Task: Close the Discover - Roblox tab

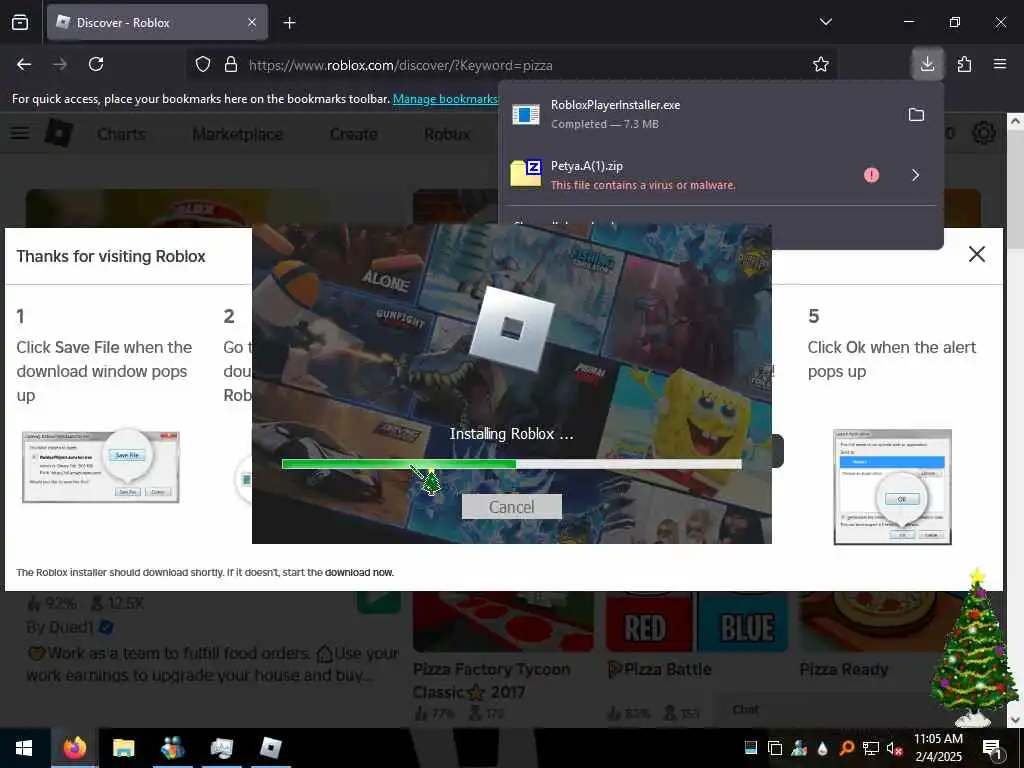Action: pos(252,23)
